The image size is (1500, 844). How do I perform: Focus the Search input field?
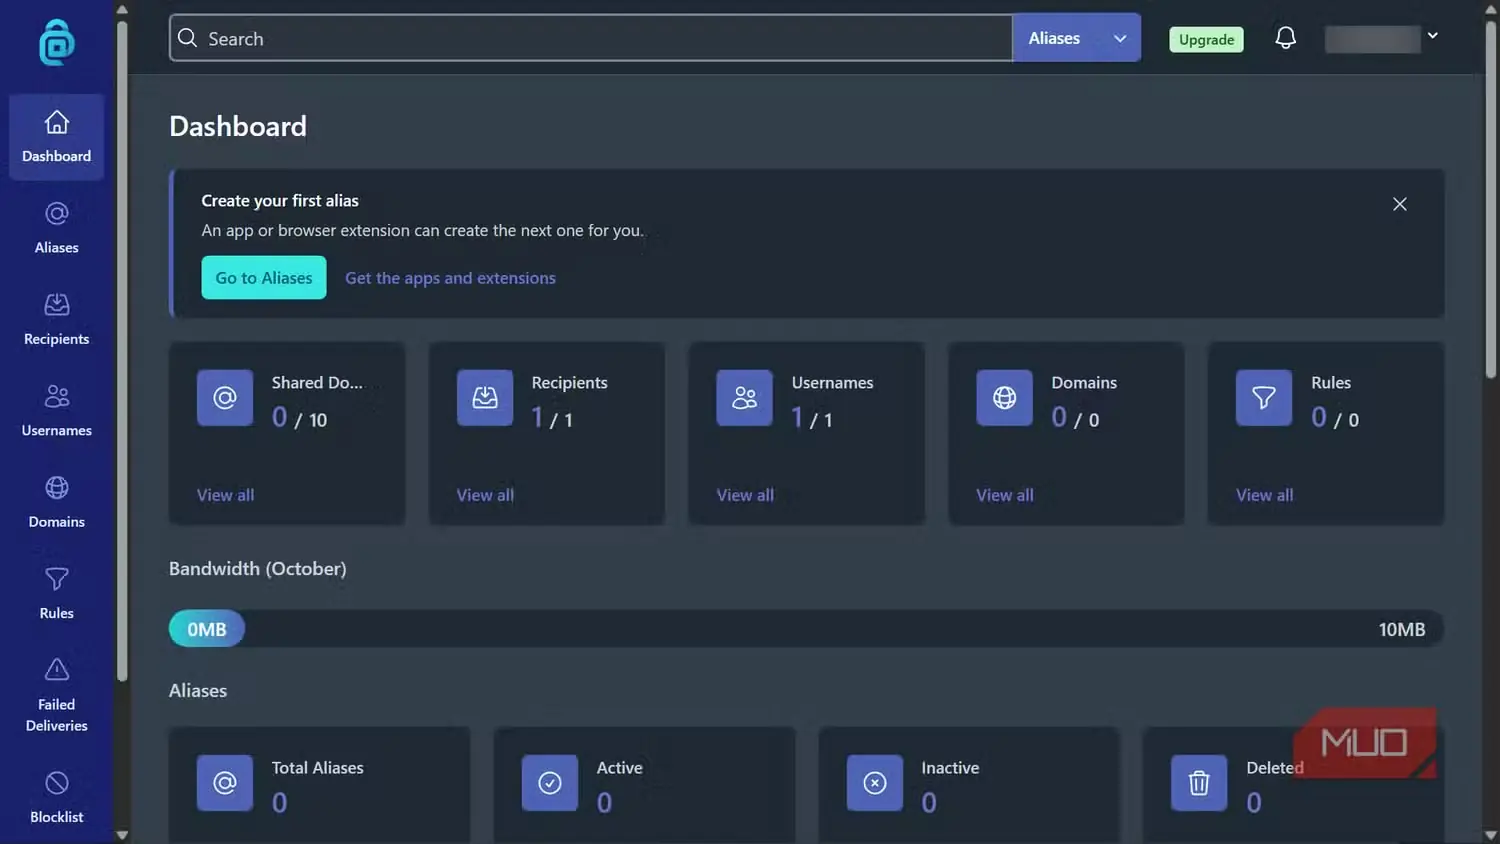591,38
